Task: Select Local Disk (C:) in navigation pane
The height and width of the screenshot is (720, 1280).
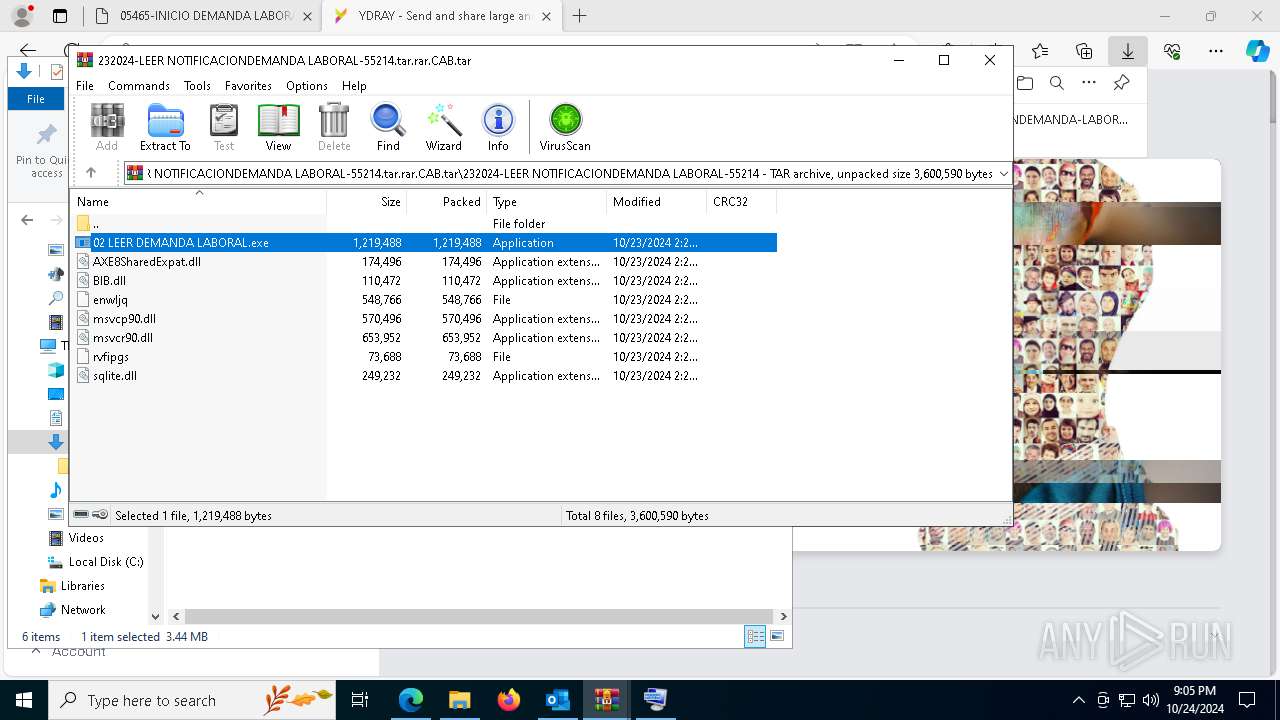Action: 106,562
